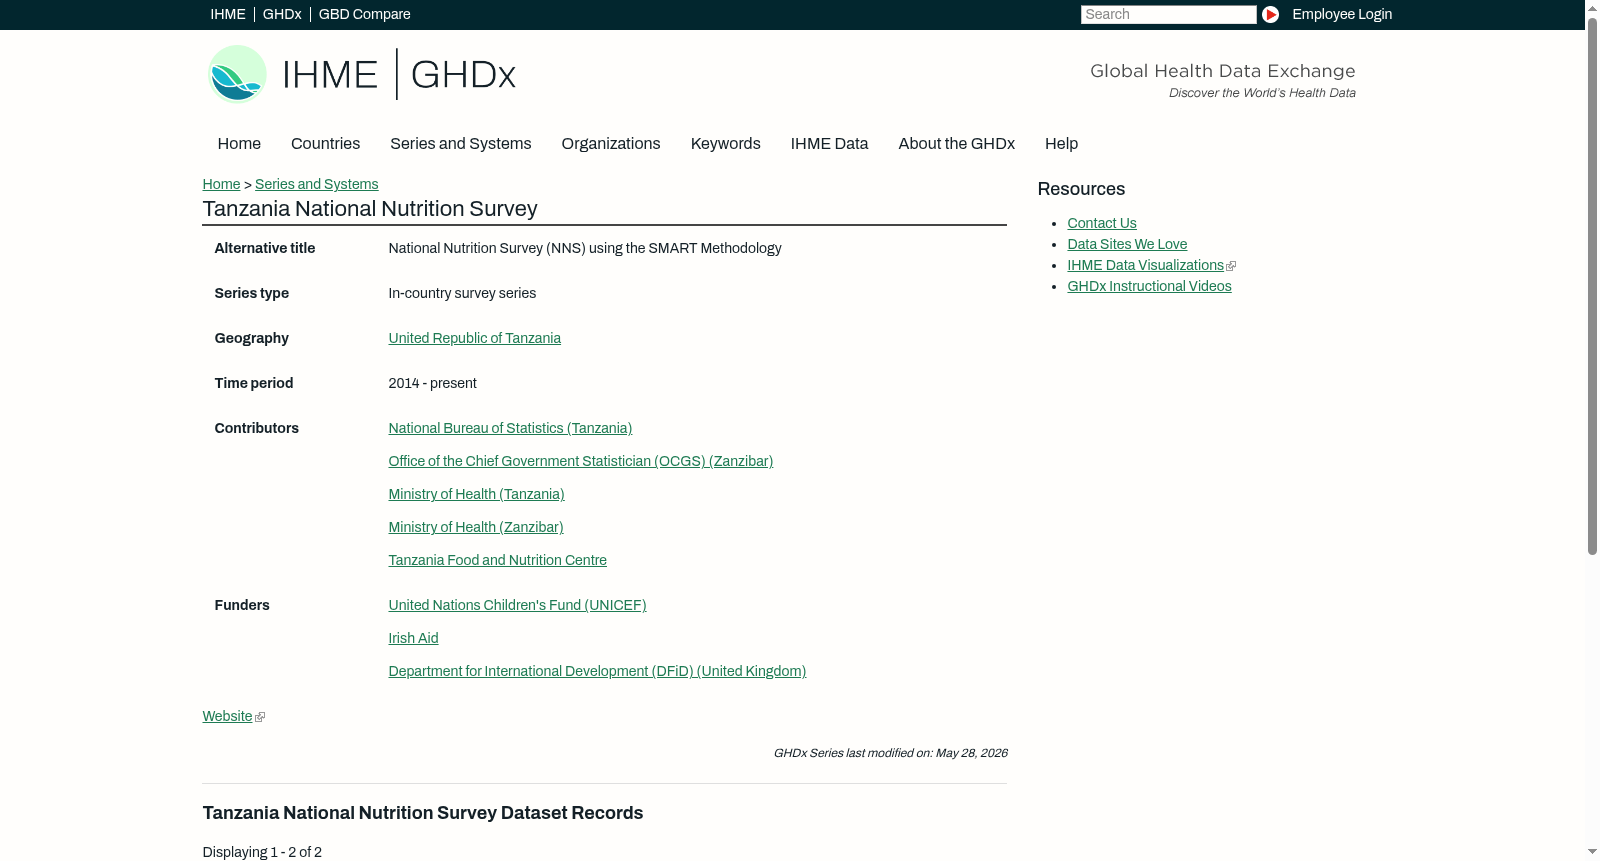Click the page title Tanzania National Nutrition Survey

[x=370, y=209]
